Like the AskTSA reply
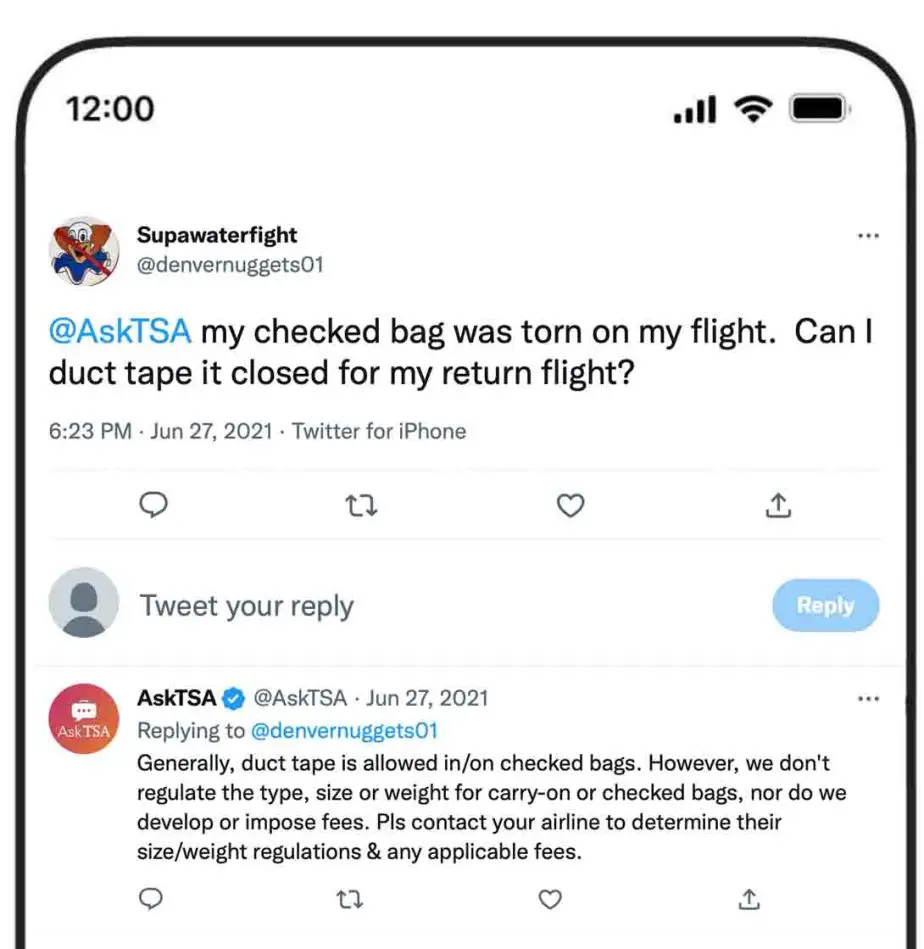 coord(550,899)
